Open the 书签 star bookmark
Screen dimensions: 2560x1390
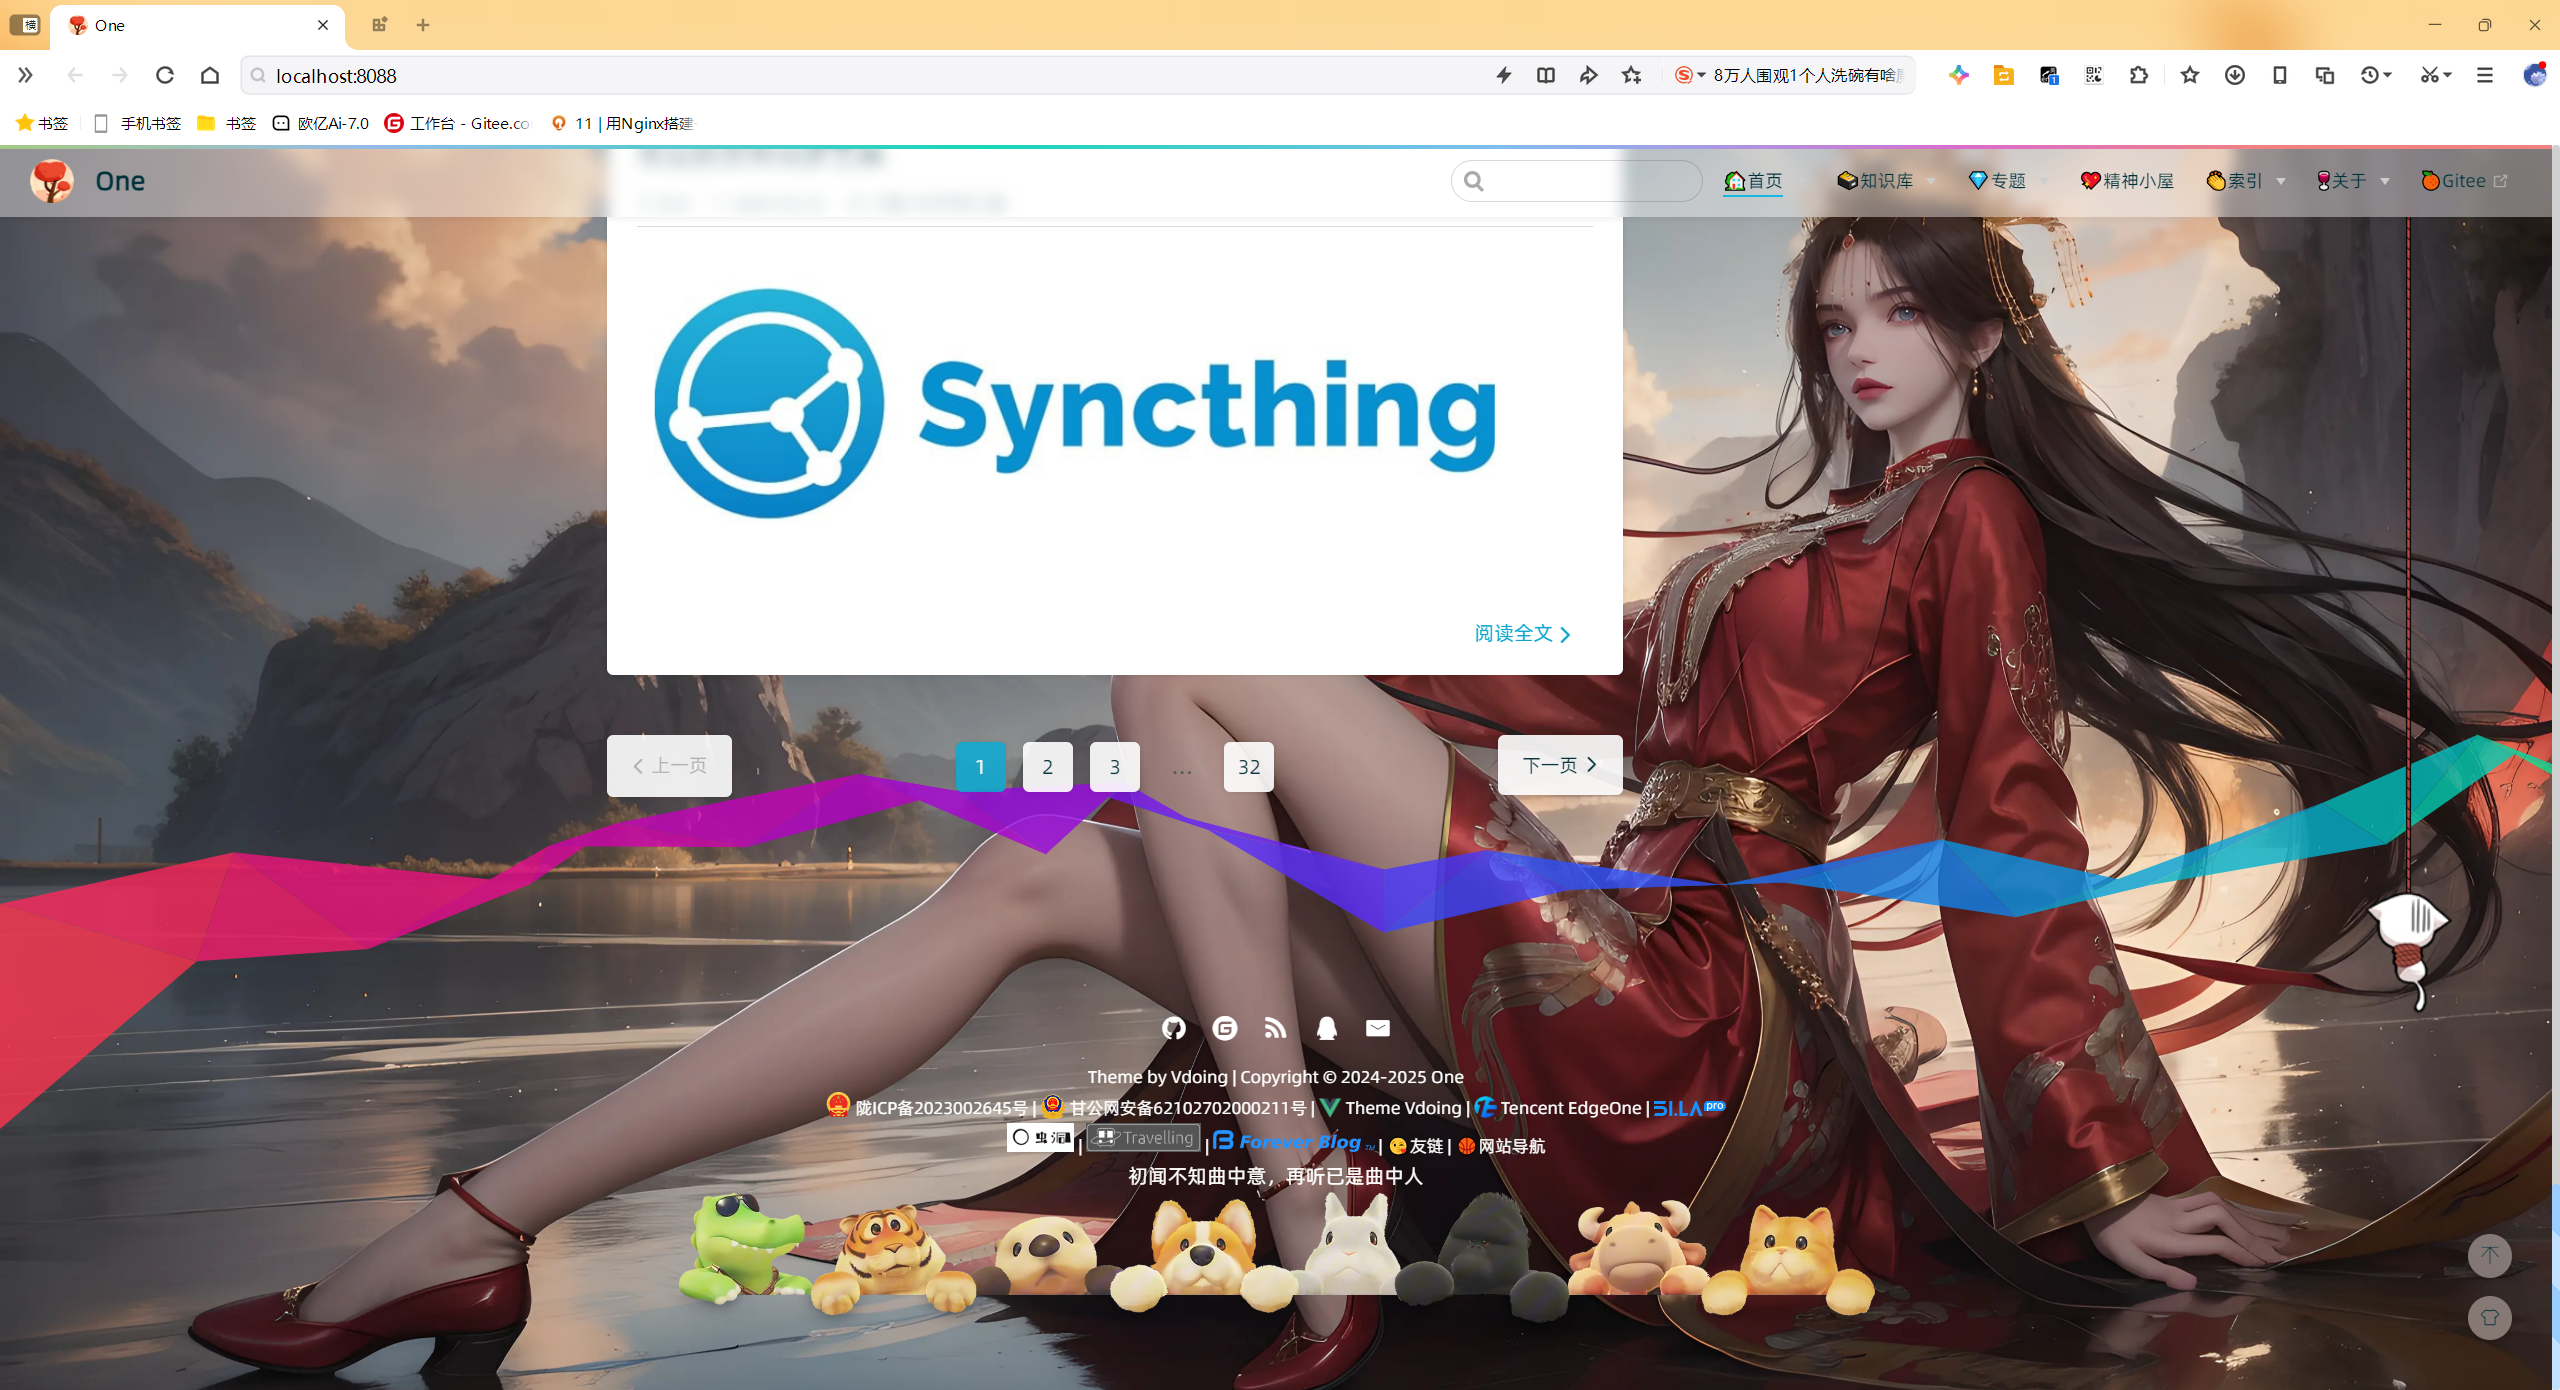(42, 123)
